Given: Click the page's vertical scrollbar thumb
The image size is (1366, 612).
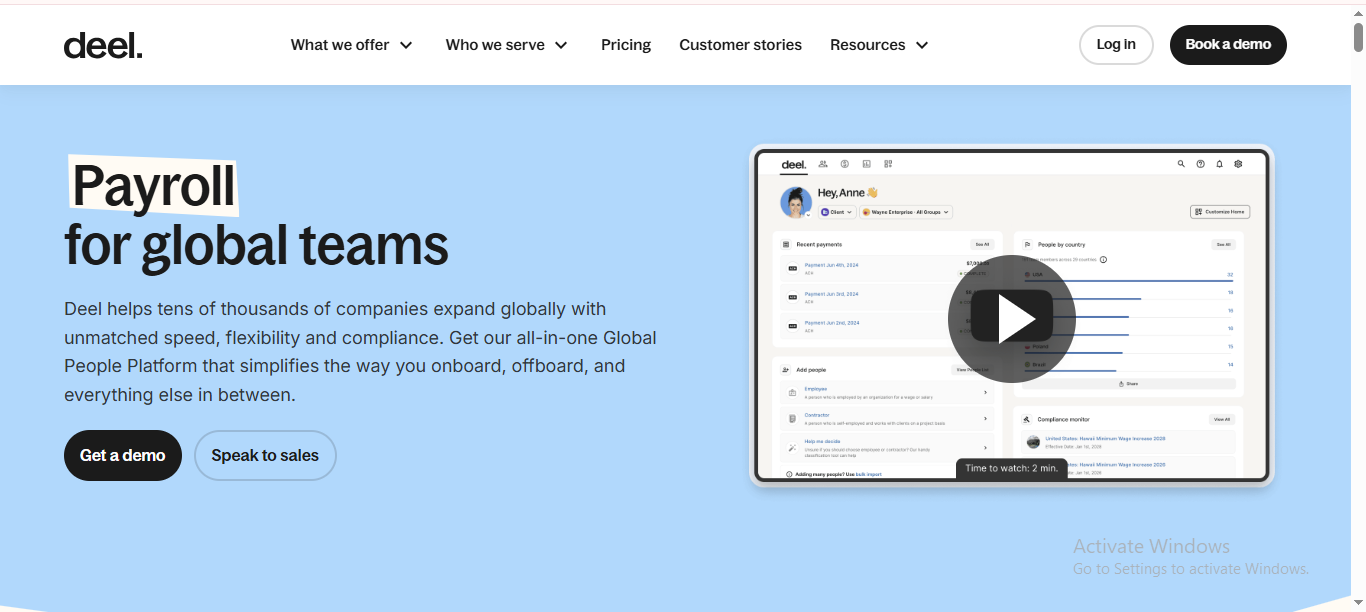Looking at the screenshot, I should (x=1358, y=37).
